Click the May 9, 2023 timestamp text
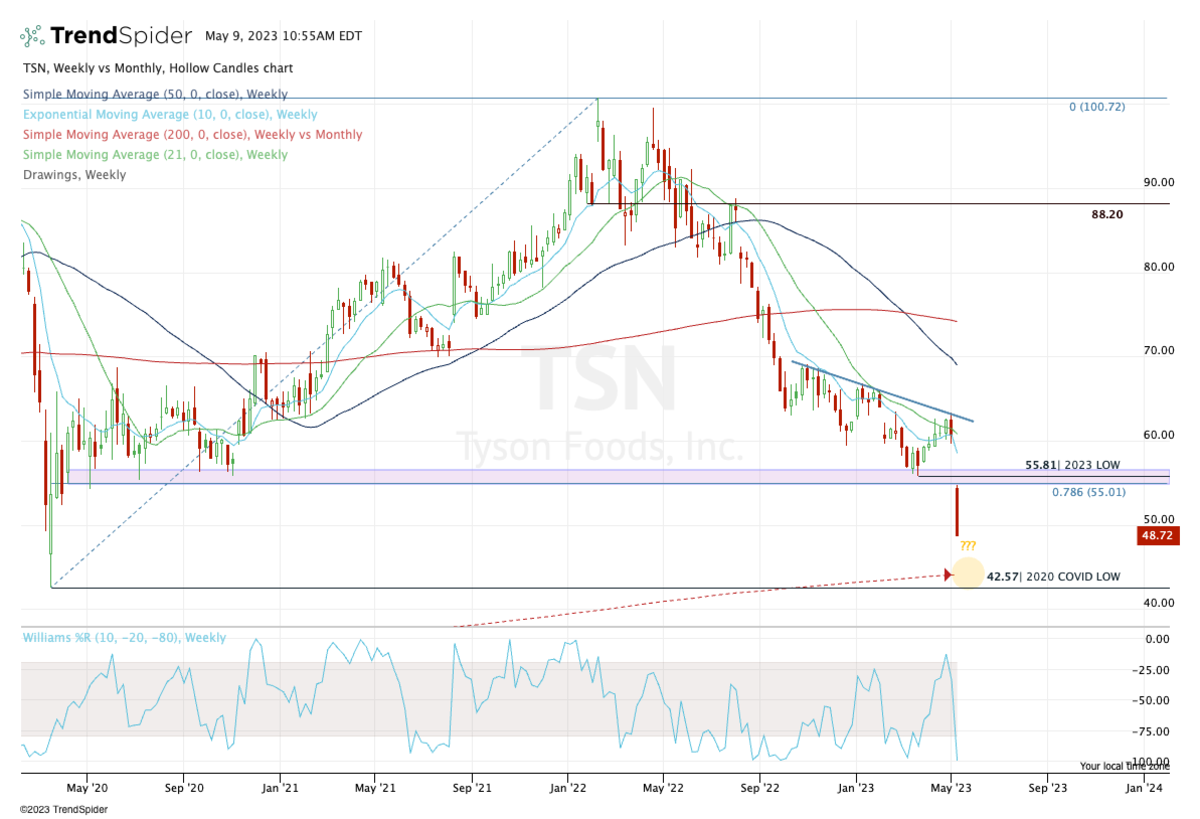Screen dimensions: 1200x819 [283, 36]
